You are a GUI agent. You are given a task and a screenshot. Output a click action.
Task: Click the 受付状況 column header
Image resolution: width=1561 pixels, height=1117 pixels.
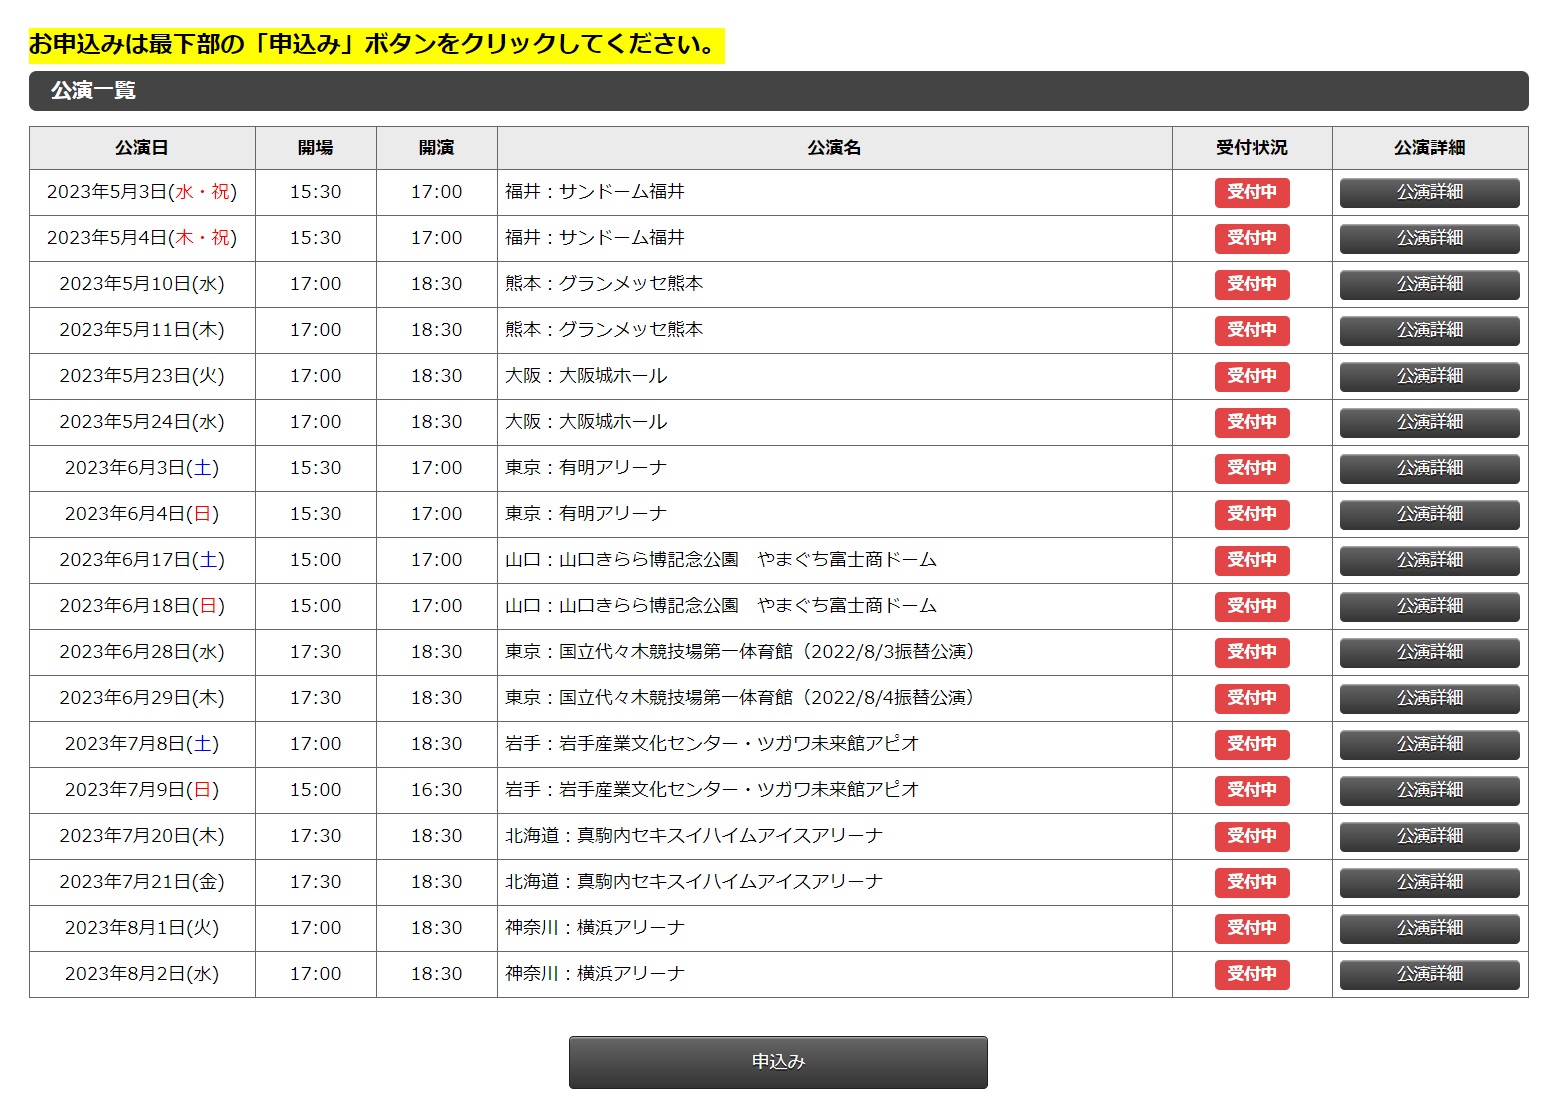point(1252,148)
